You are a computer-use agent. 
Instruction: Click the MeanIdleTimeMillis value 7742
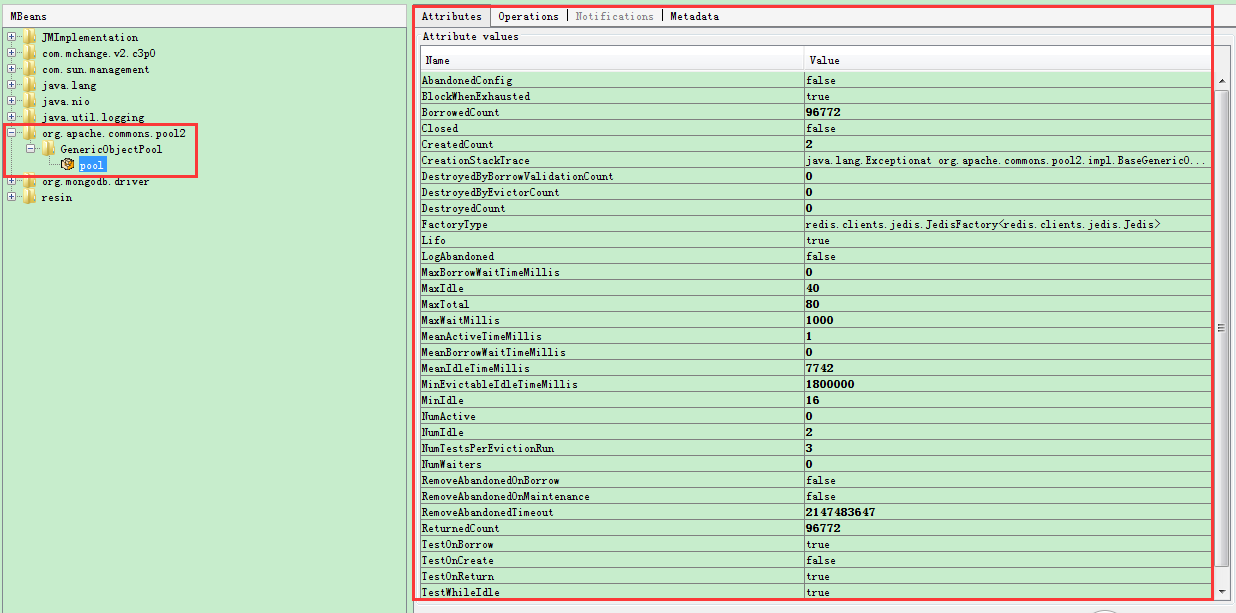click(819, 368)
